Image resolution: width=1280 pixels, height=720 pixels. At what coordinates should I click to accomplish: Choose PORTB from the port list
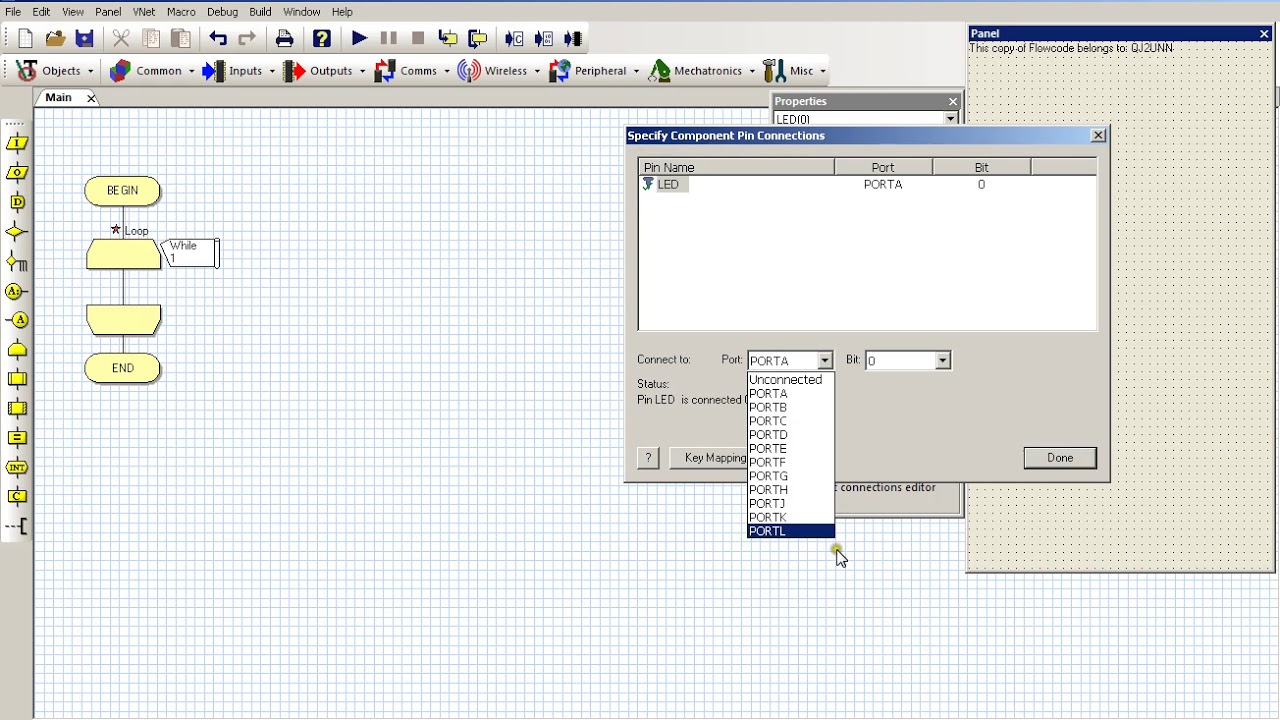pyautogui.click(x=790, y=407)
